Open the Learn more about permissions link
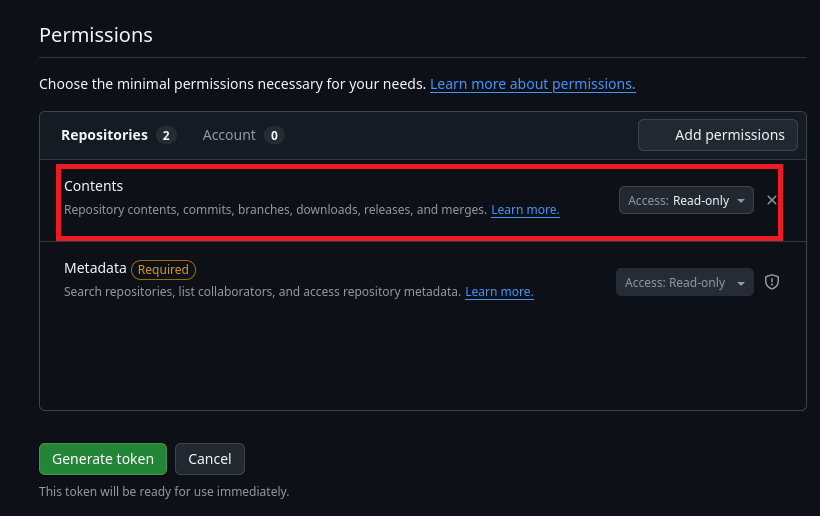Image resolution: width=820 pixels, height=516 pixels. [532, 84]
